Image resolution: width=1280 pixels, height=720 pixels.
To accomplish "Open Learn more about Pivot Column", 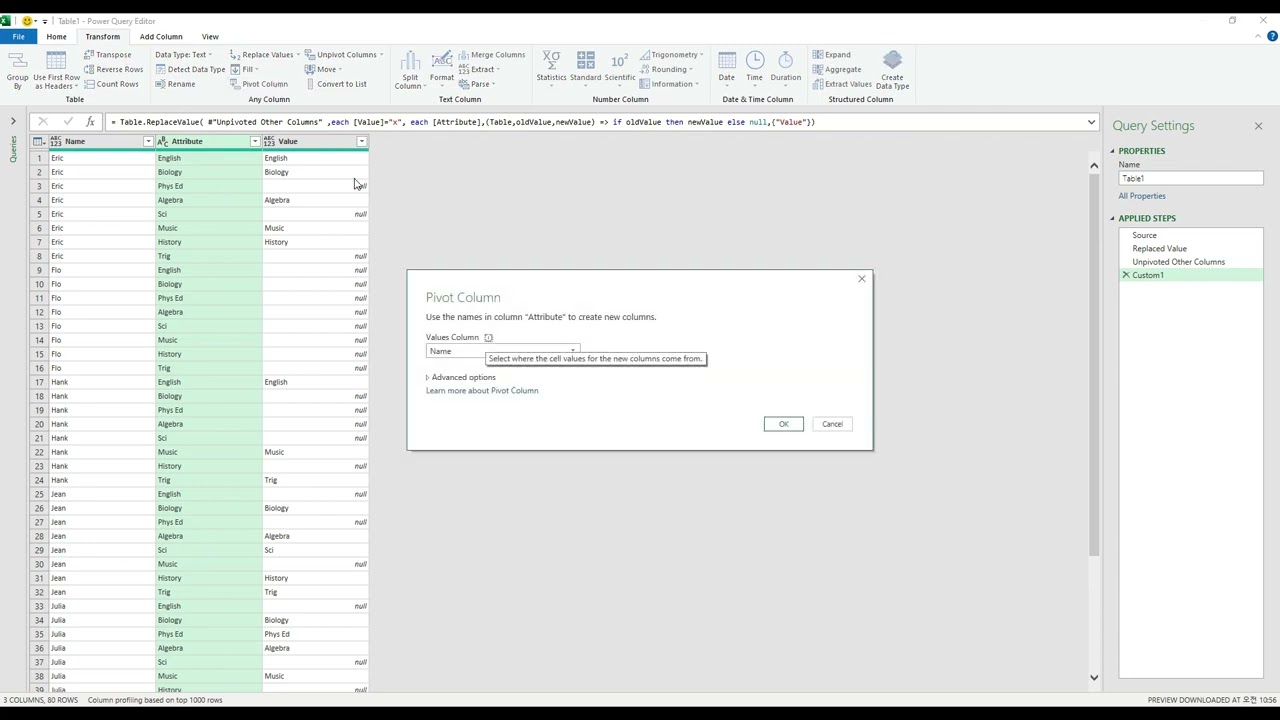I will (482, 391).
